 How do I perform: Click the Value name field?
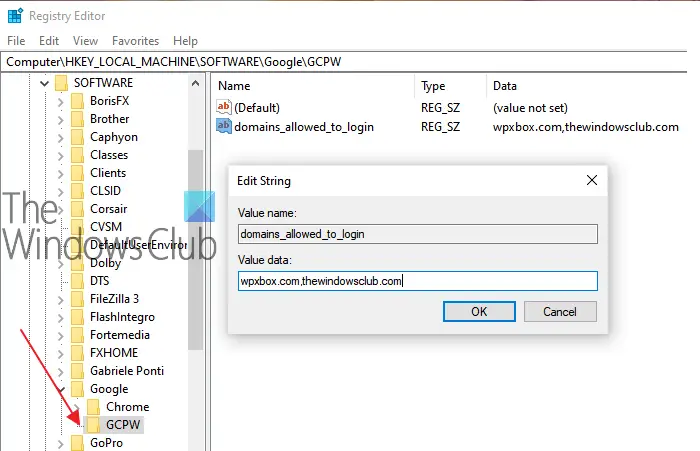[417, 234]
